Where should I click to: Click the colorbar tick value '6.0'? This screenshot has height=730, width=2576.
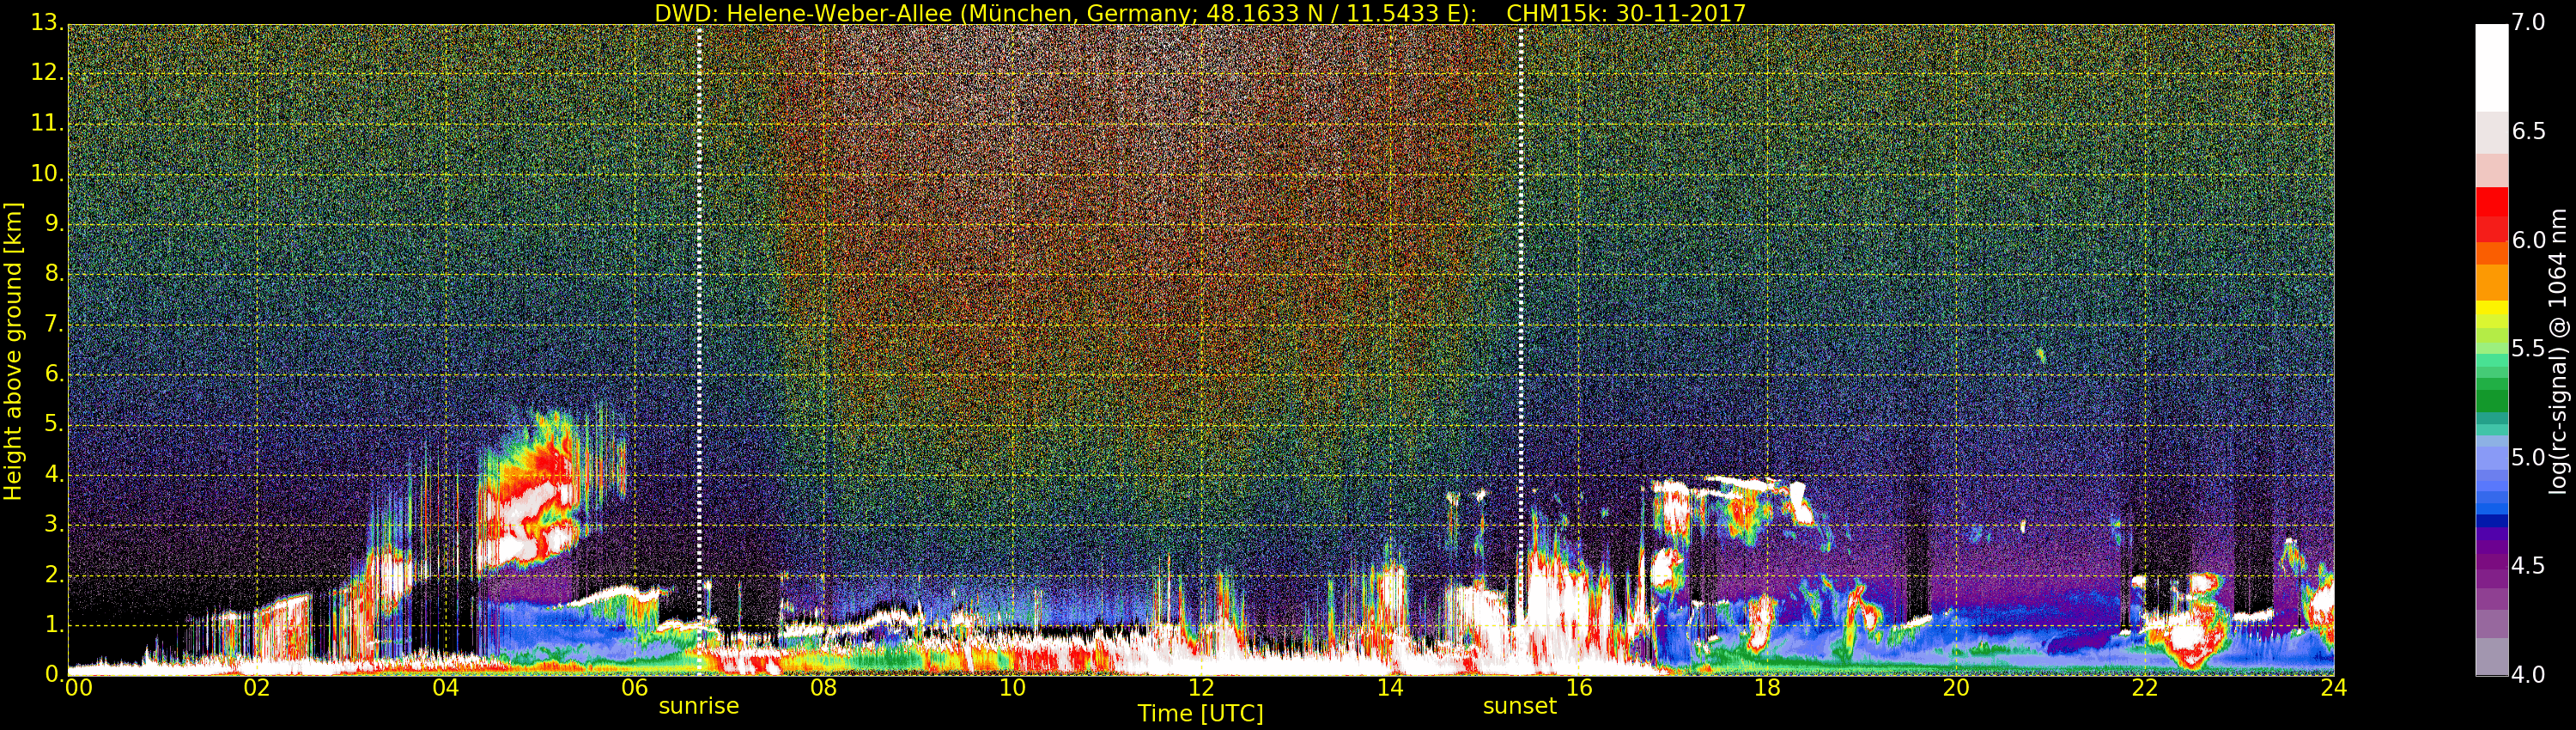(x=2529, y=240)
